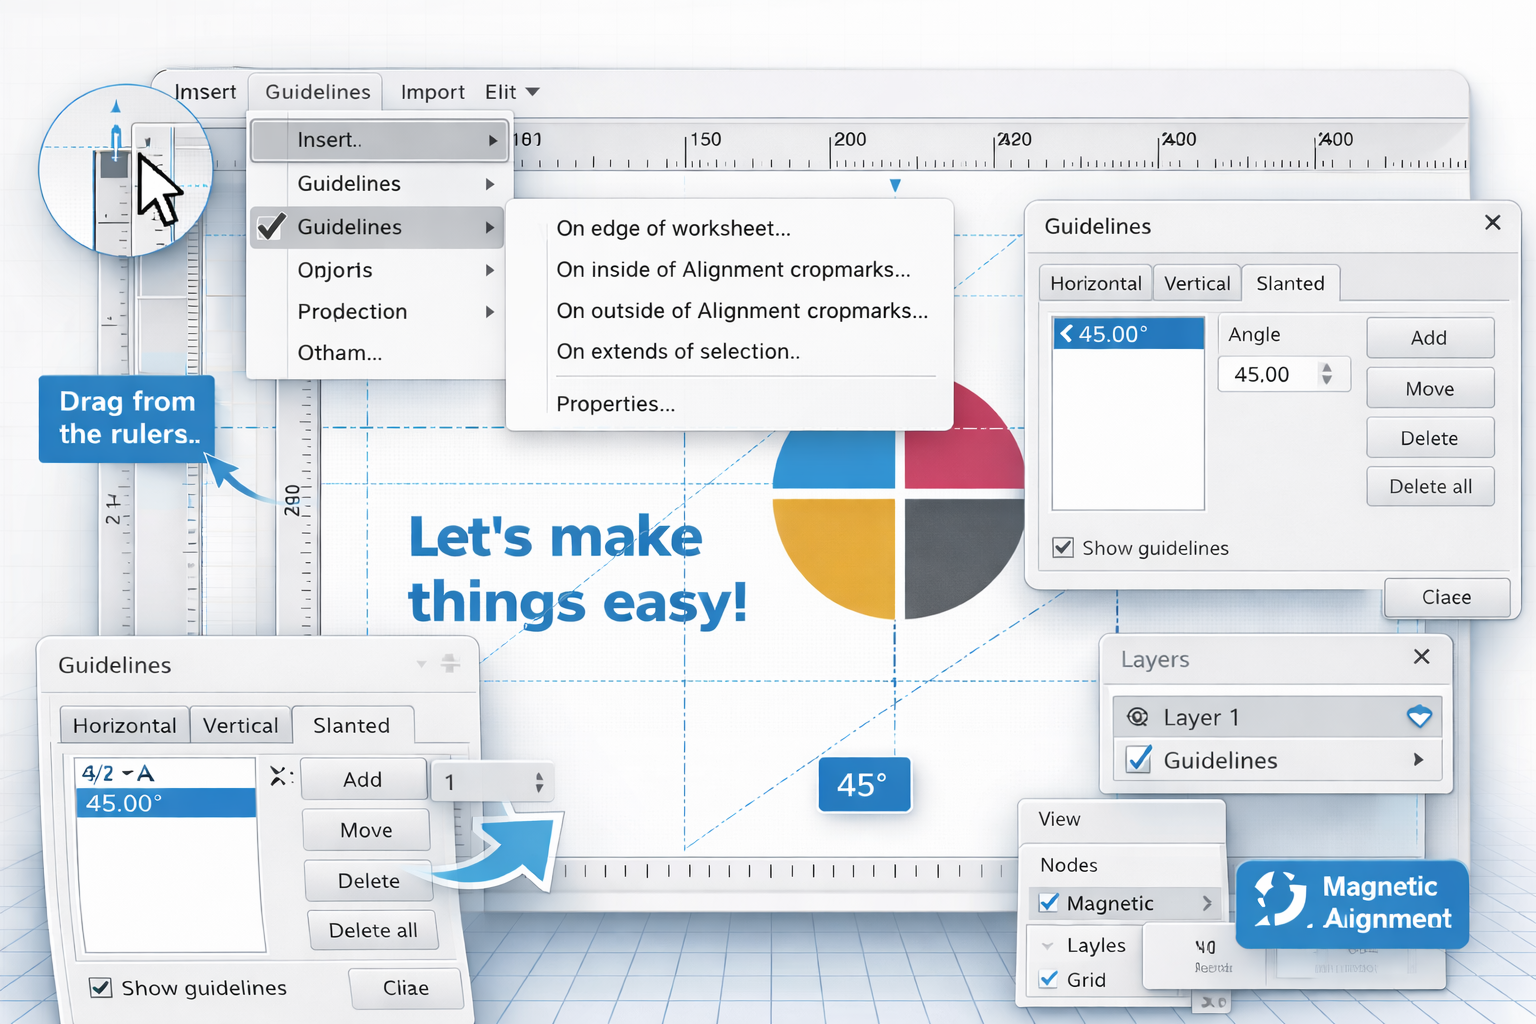Click the 45° angle badge on the canvas
The image size is (1536, 1024).
tap(863, 784)
